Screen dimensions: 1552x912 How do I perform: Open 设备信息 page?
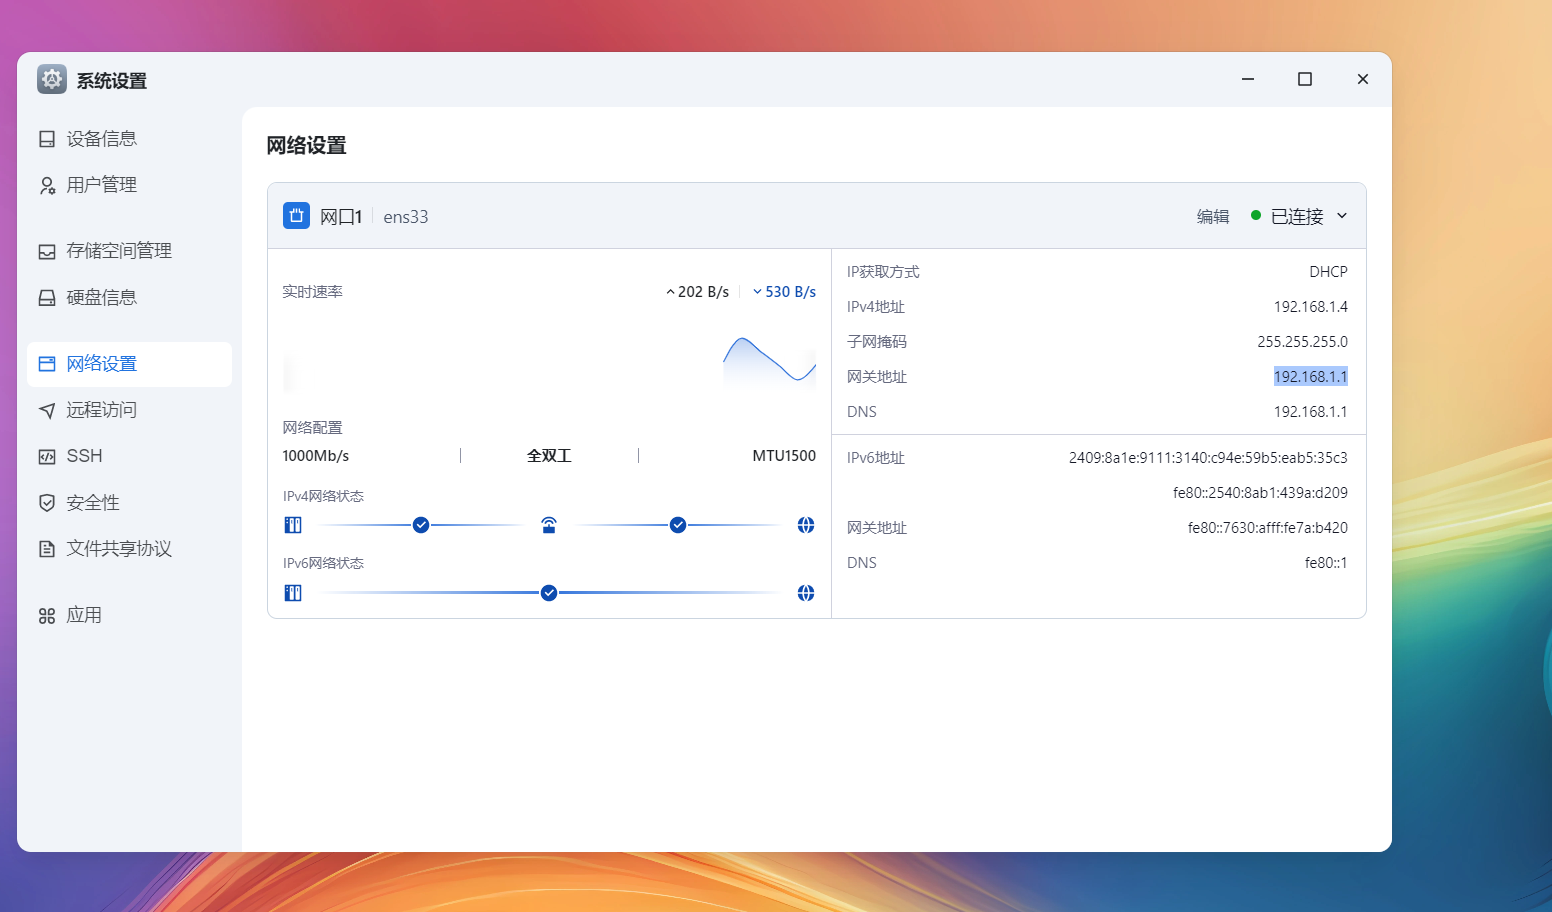[130, 139]
